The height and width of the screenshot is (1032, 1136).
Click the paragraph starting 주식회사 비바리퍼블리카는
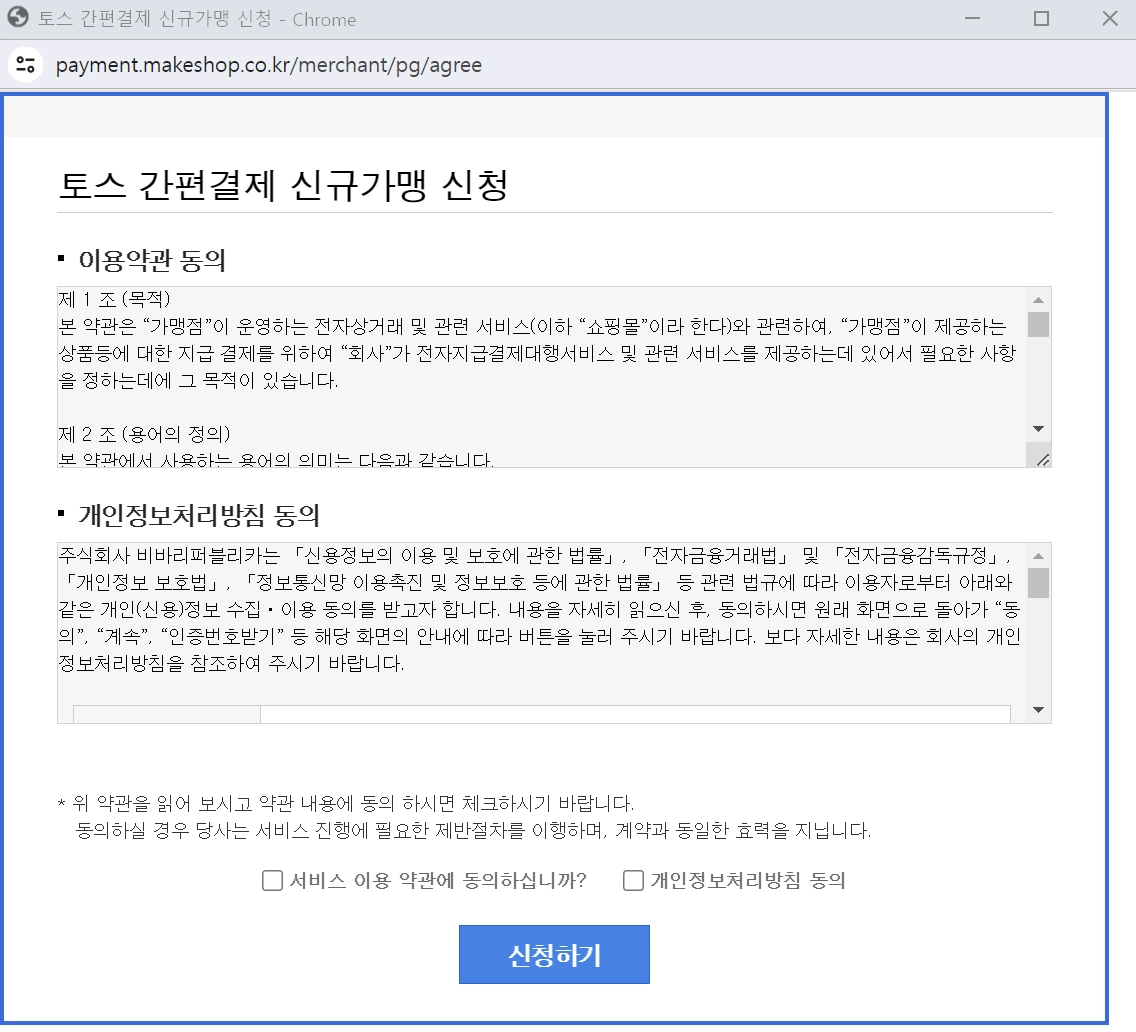[540, 609]
